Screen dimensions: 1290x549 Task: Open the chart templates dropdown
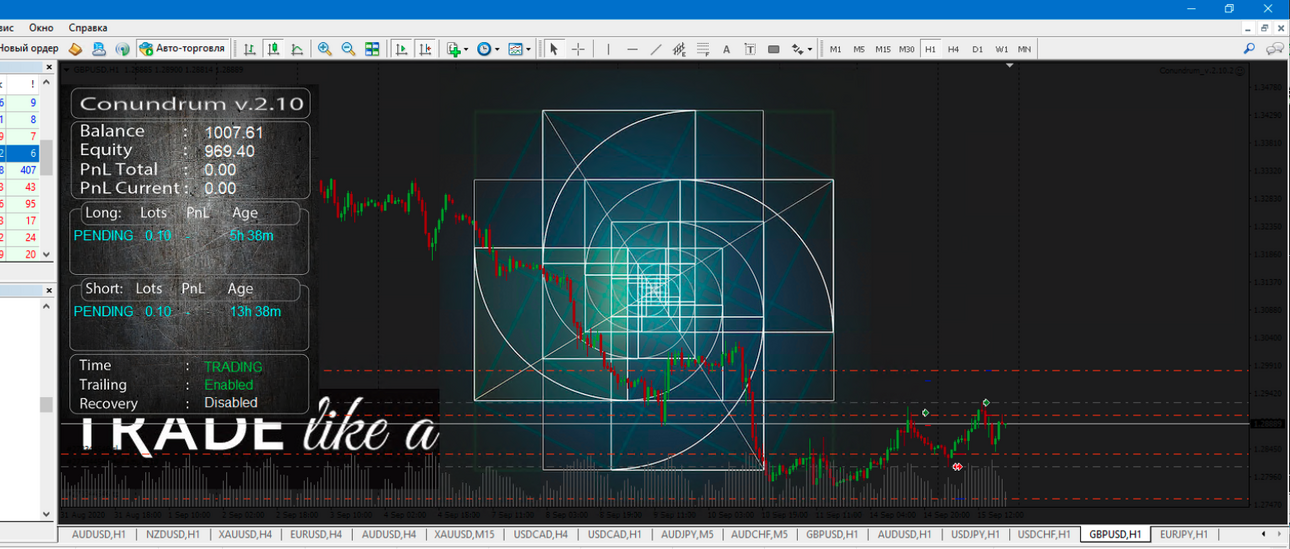click(518, 48)
